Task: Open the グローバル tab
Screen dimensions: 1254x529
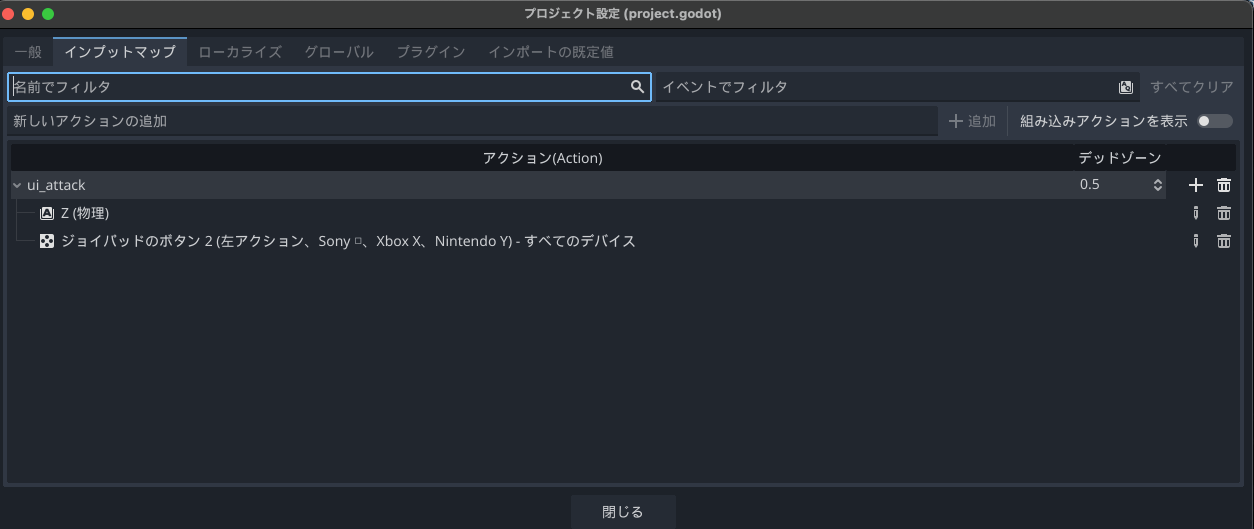Action: (339, 52)
